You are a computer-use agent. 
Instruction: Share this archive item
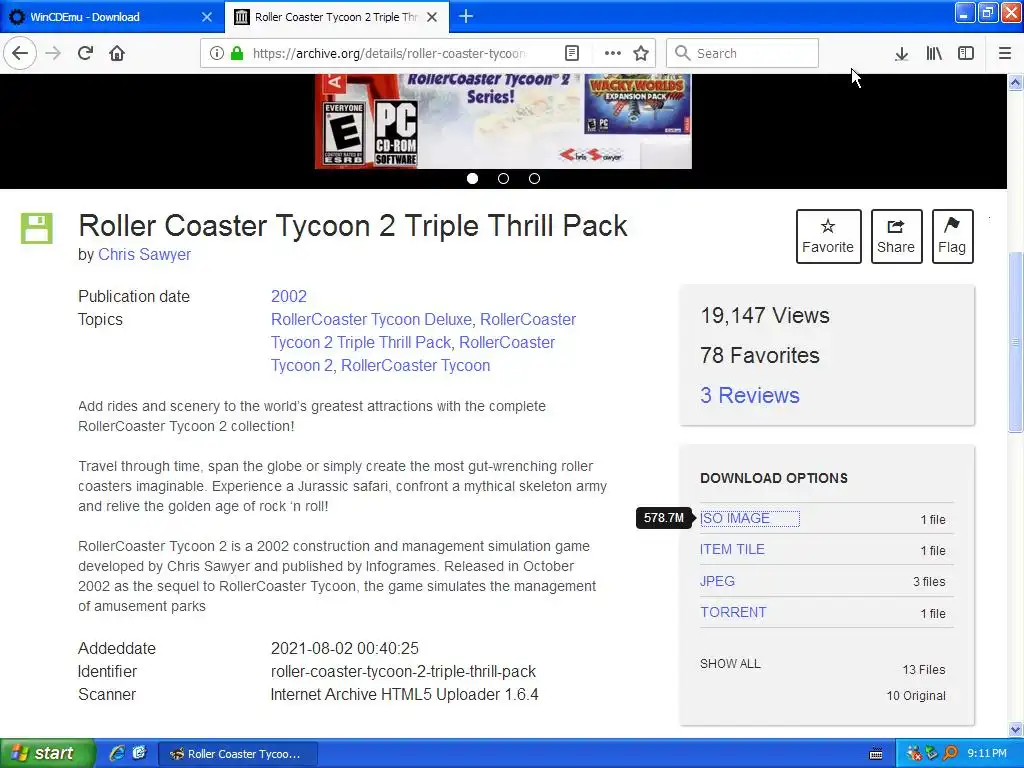pos(896,236)
